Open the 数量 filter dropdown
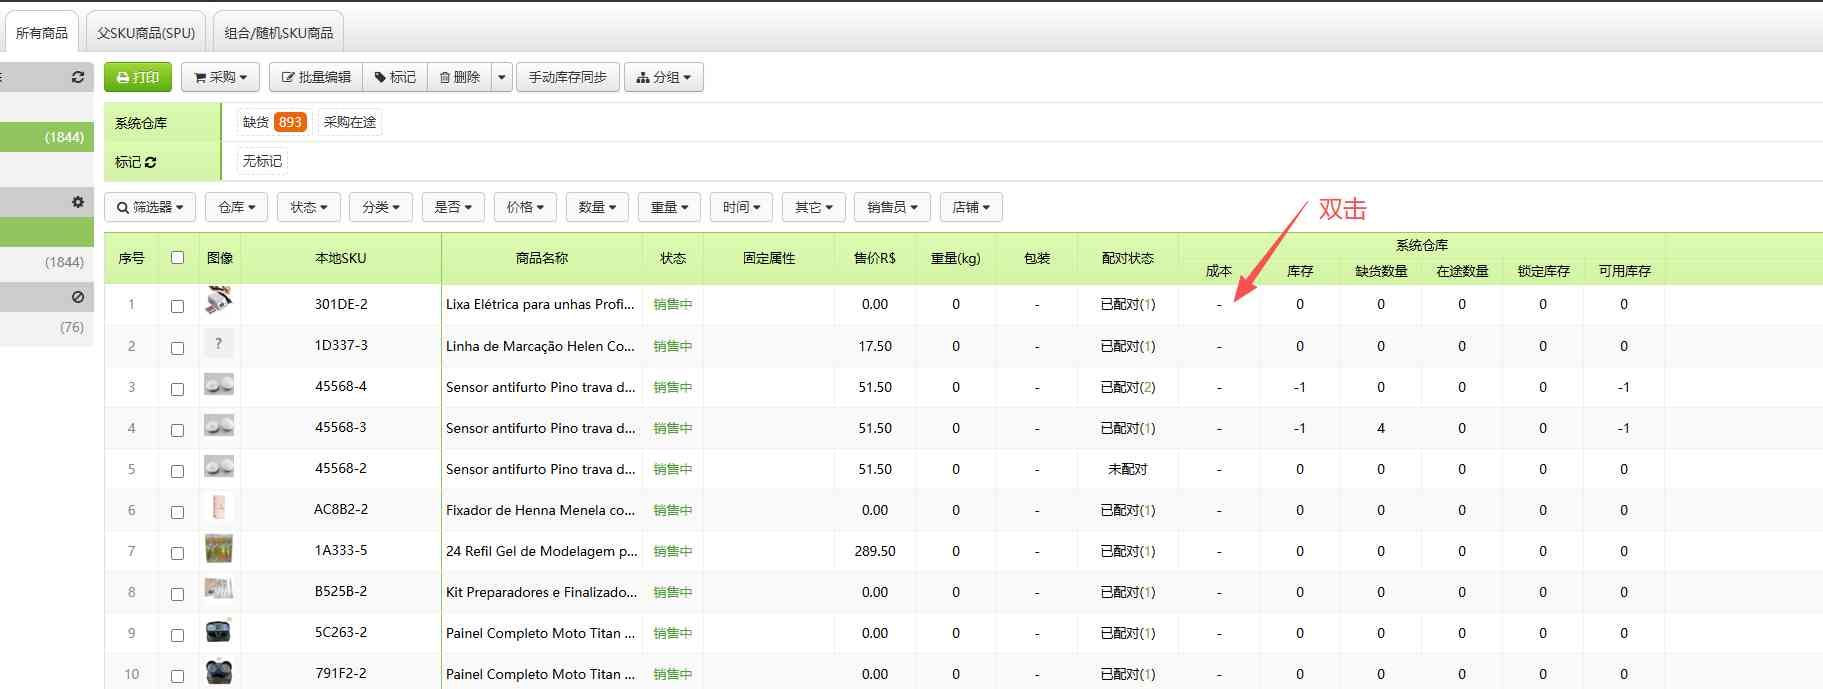 click(x=597, y=207)
